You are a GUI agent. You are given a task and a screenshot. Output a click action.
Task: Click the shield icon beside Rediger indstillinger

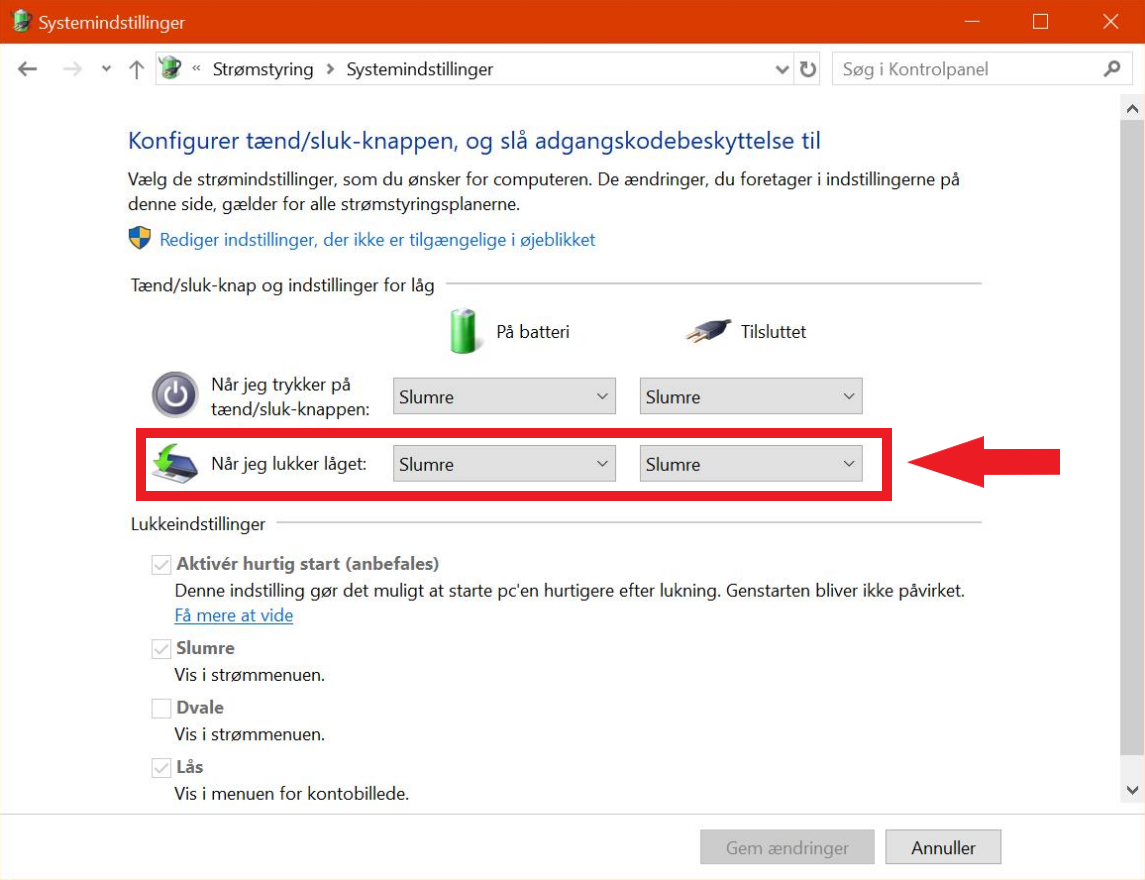[139, 238]
